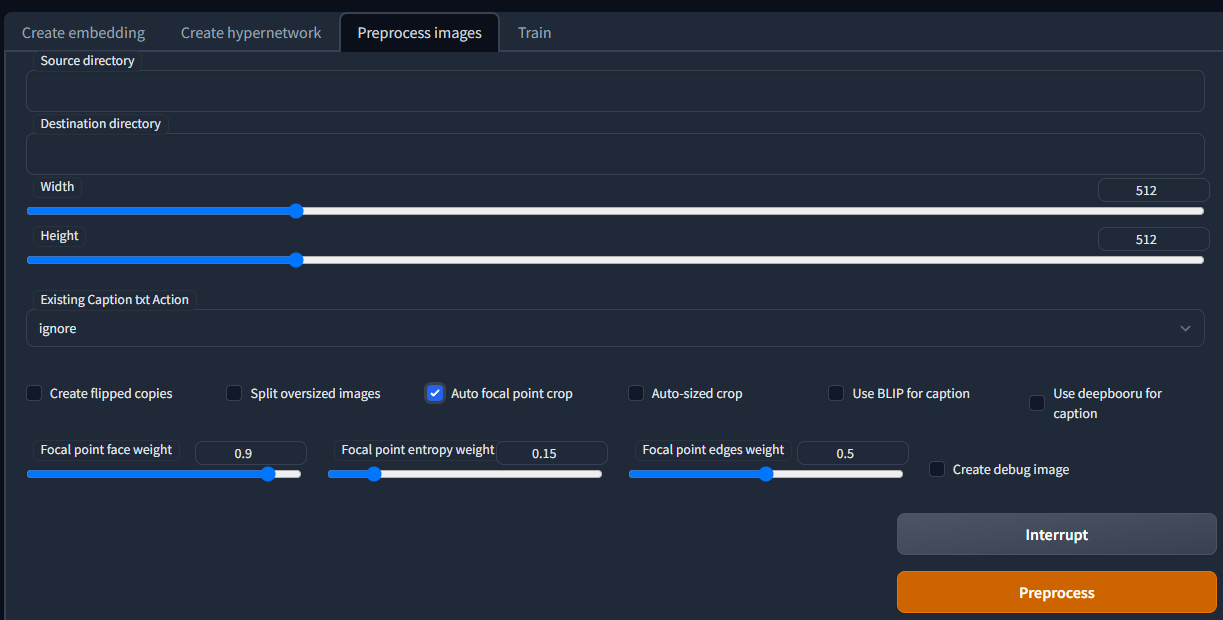
Task: Click the Source directory input field
Action: 615,91
